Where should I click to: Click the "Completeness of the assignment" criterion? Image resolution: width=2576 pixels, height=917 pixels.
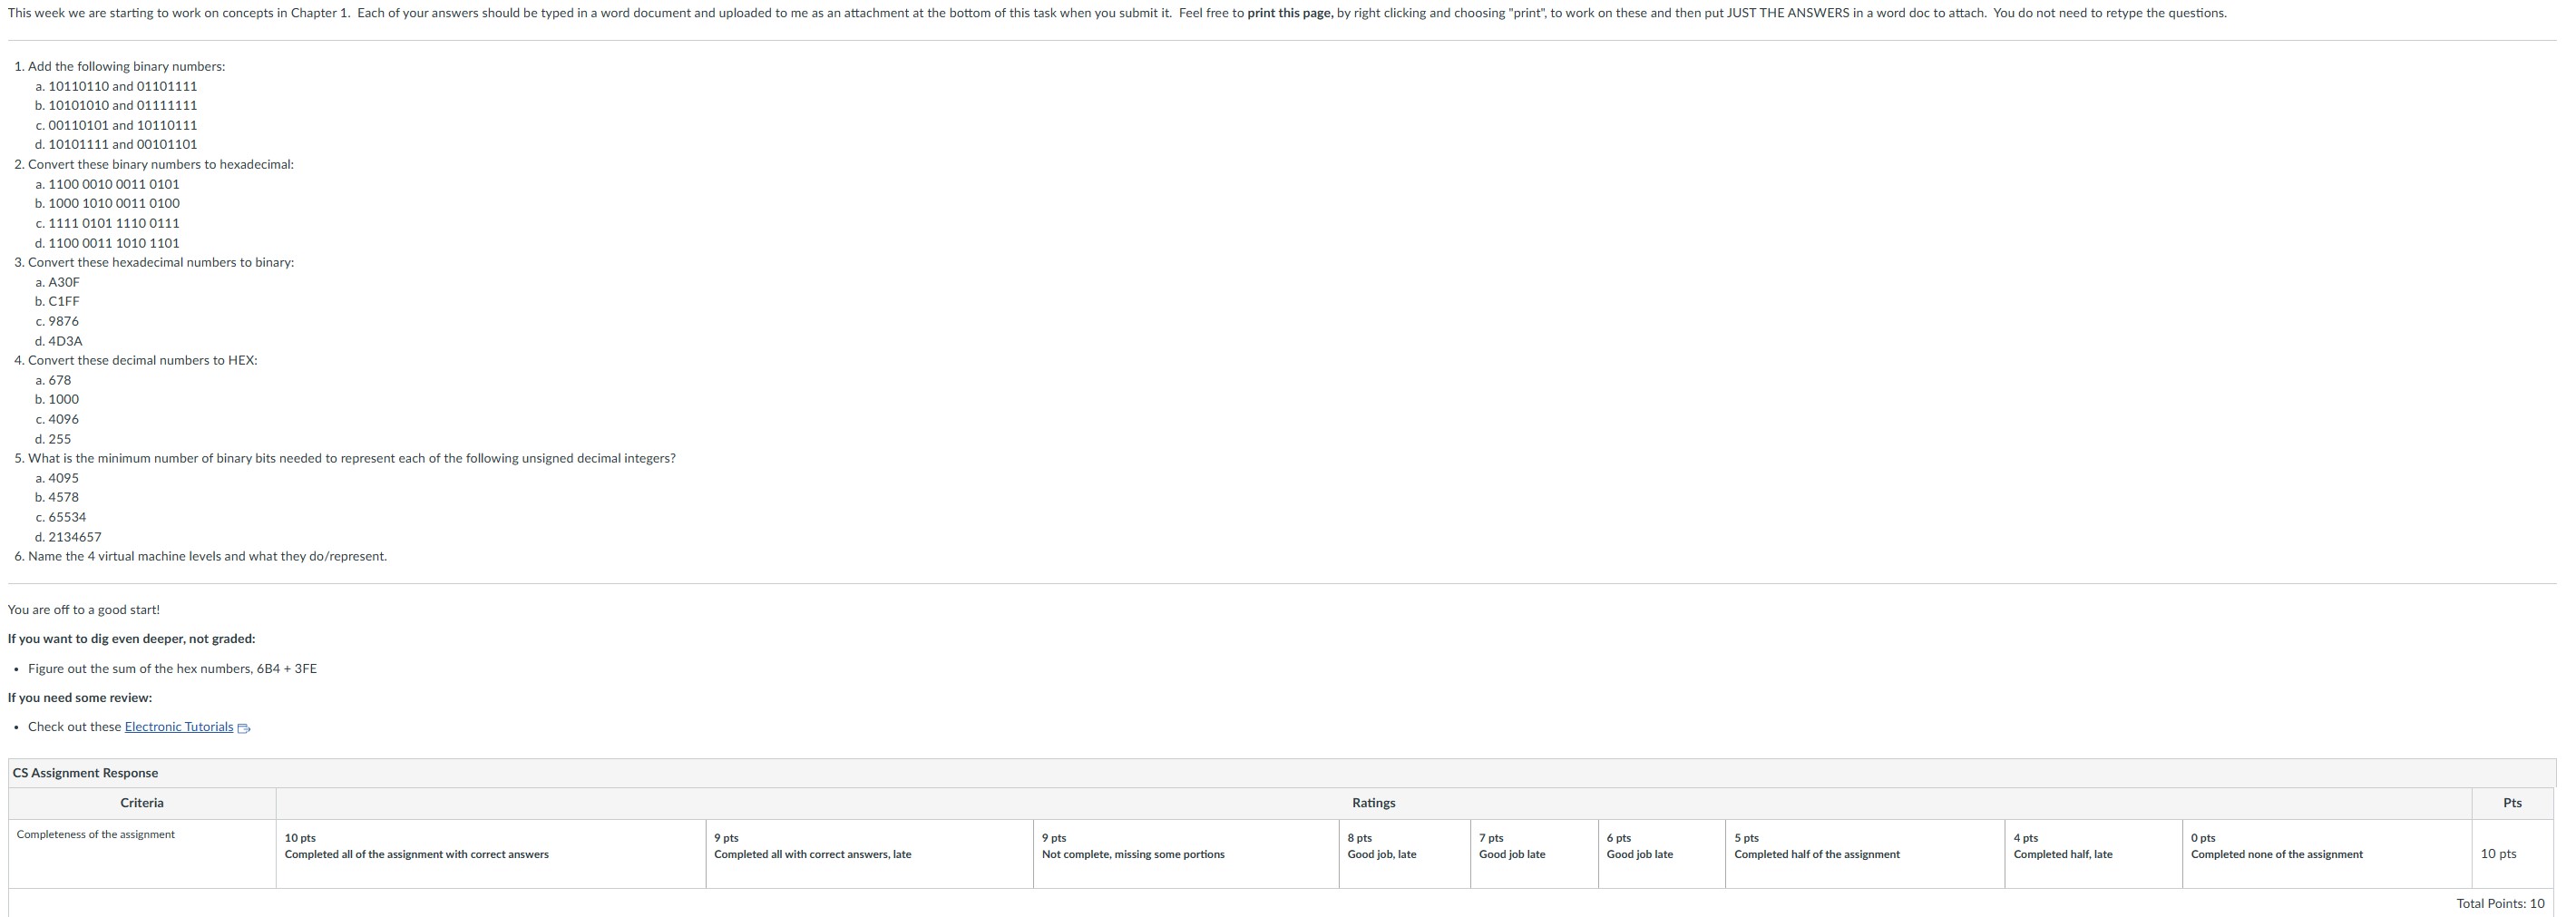pos(96,835)
